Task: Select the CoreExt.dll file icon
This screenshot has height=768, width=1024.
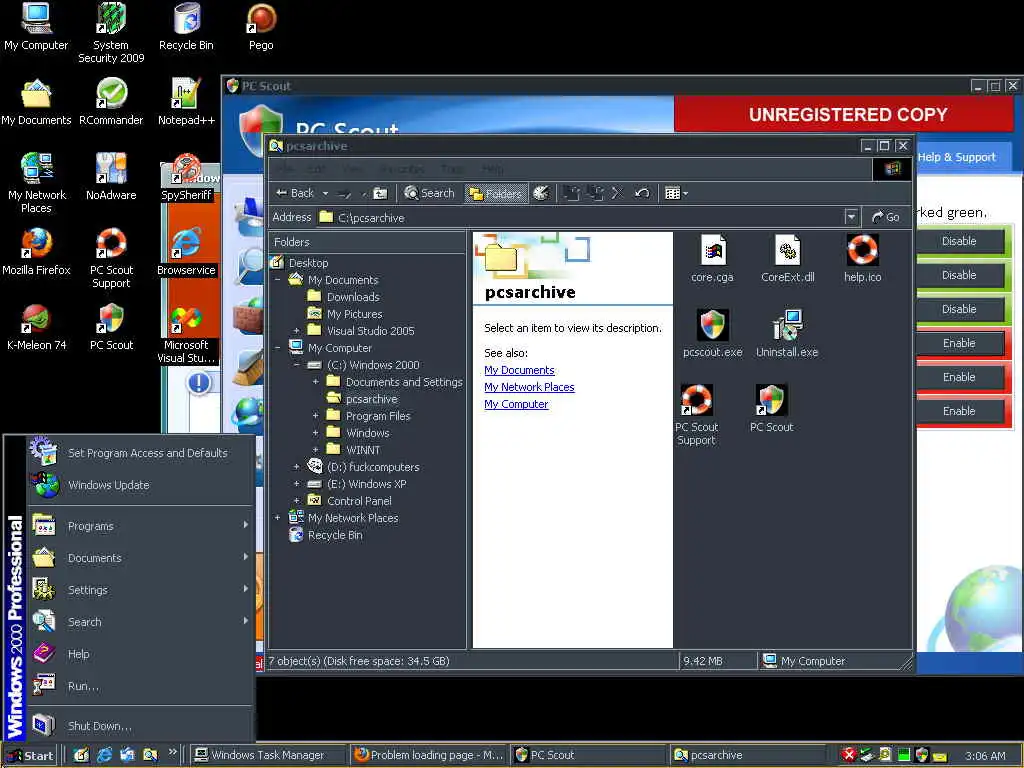Action: click(788, 259)
